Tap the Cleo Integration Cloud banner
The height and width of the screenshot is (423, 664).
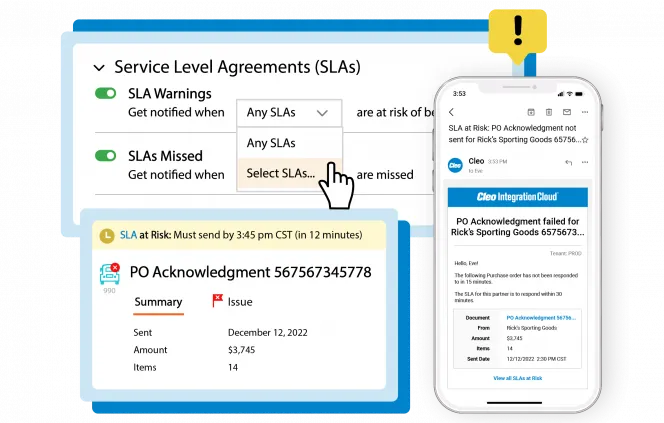point(517,197)
